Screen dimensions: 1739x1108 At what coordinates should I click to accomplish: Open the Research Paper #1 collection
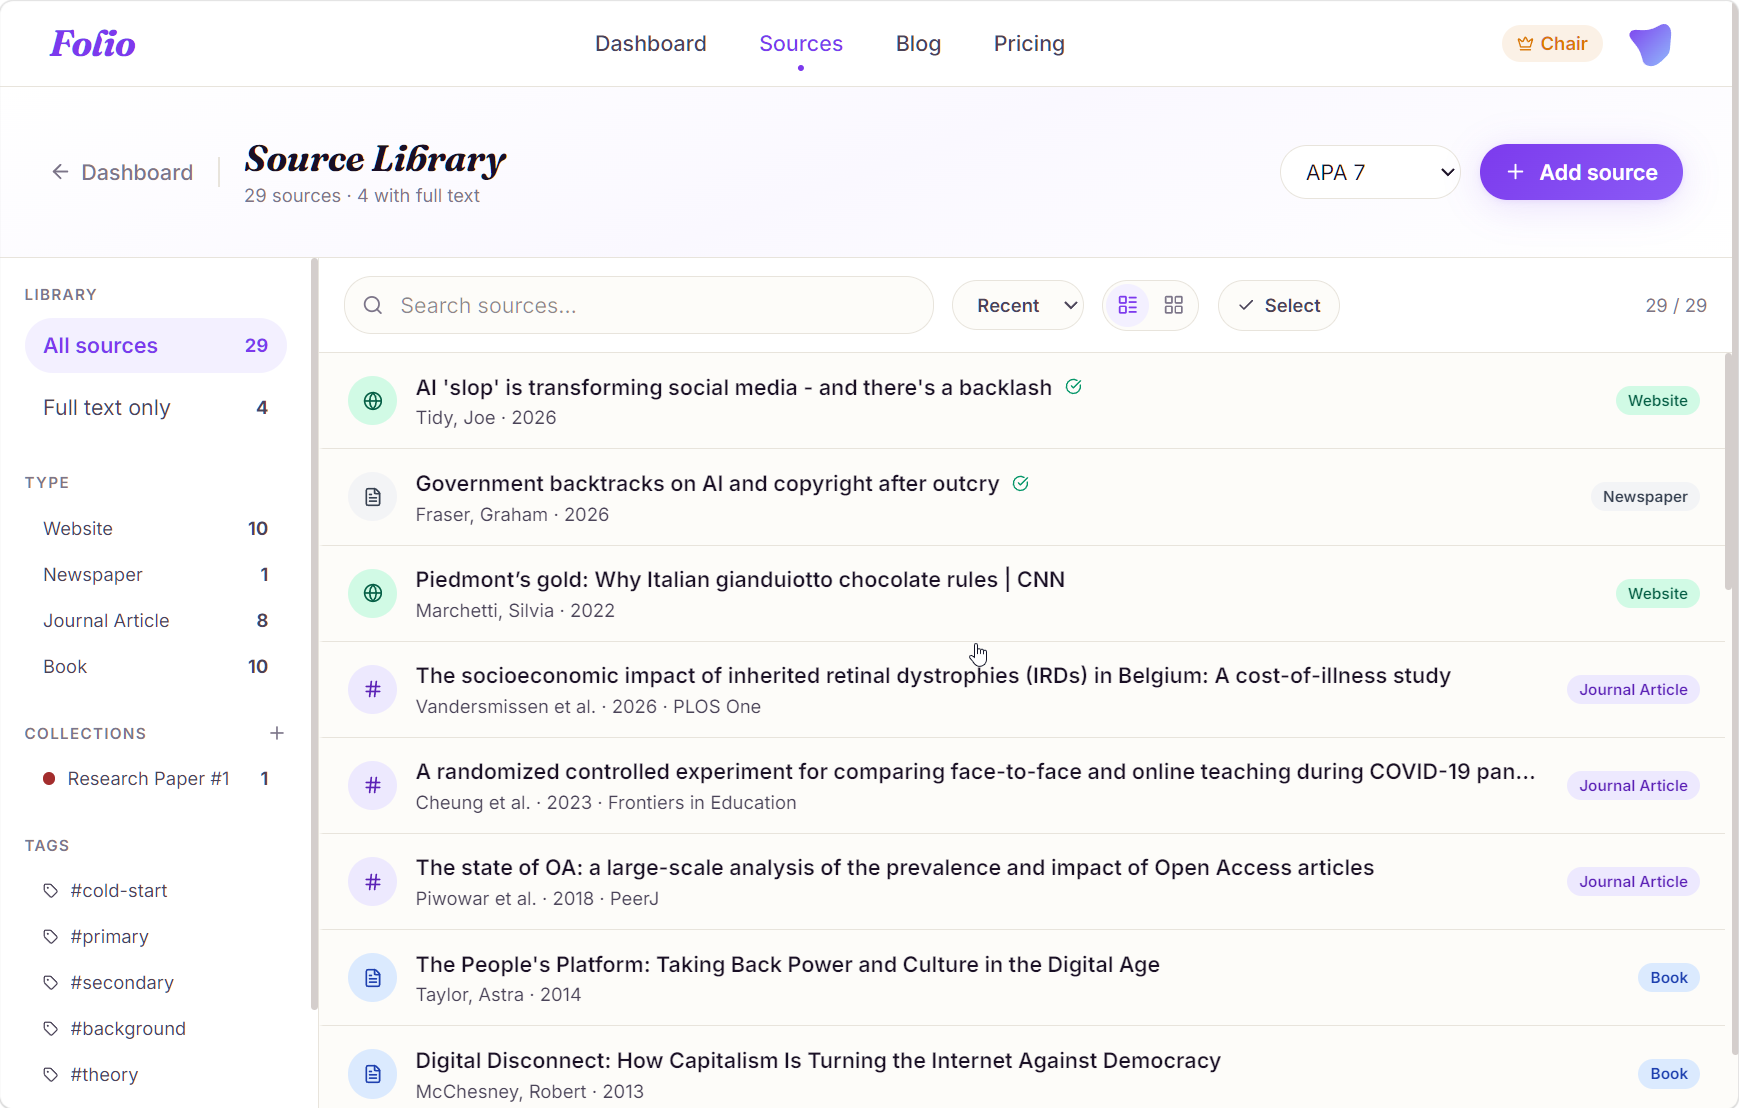[x=156, y=778]
